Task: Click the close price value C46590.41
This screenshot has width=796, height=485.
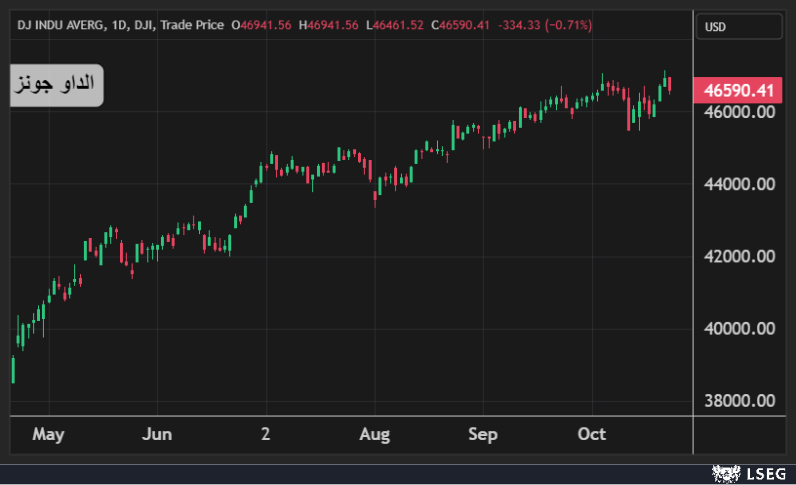Action: tap(460, 25)
